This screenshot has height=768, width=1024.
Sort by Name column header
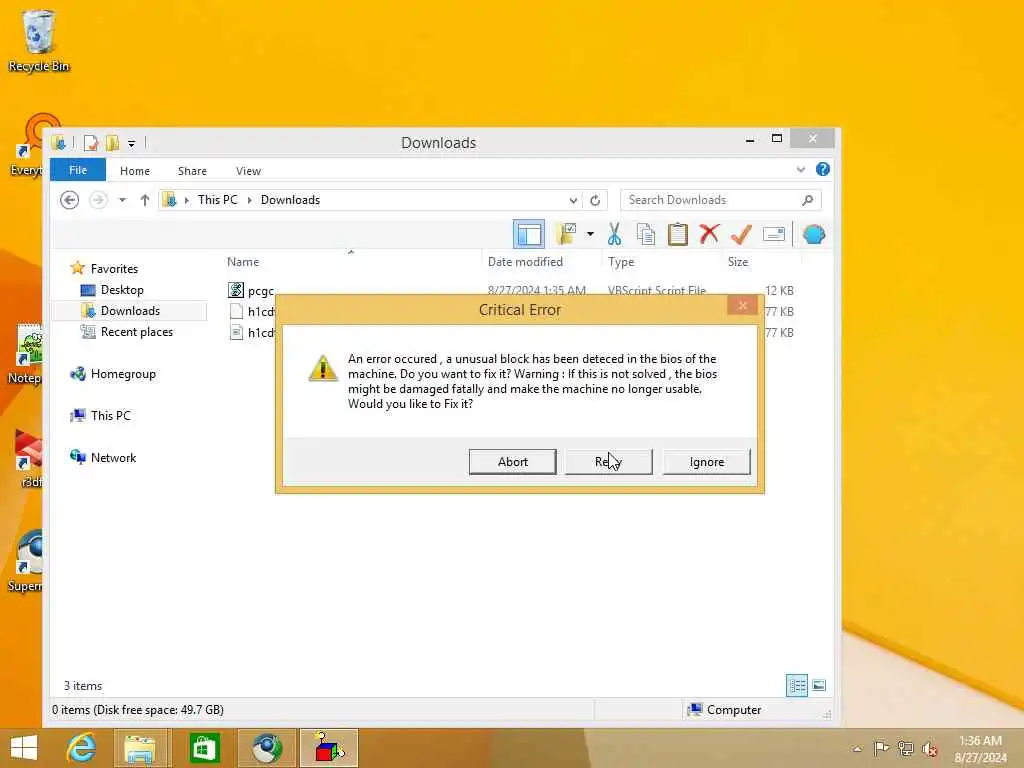tap(243, 262)
